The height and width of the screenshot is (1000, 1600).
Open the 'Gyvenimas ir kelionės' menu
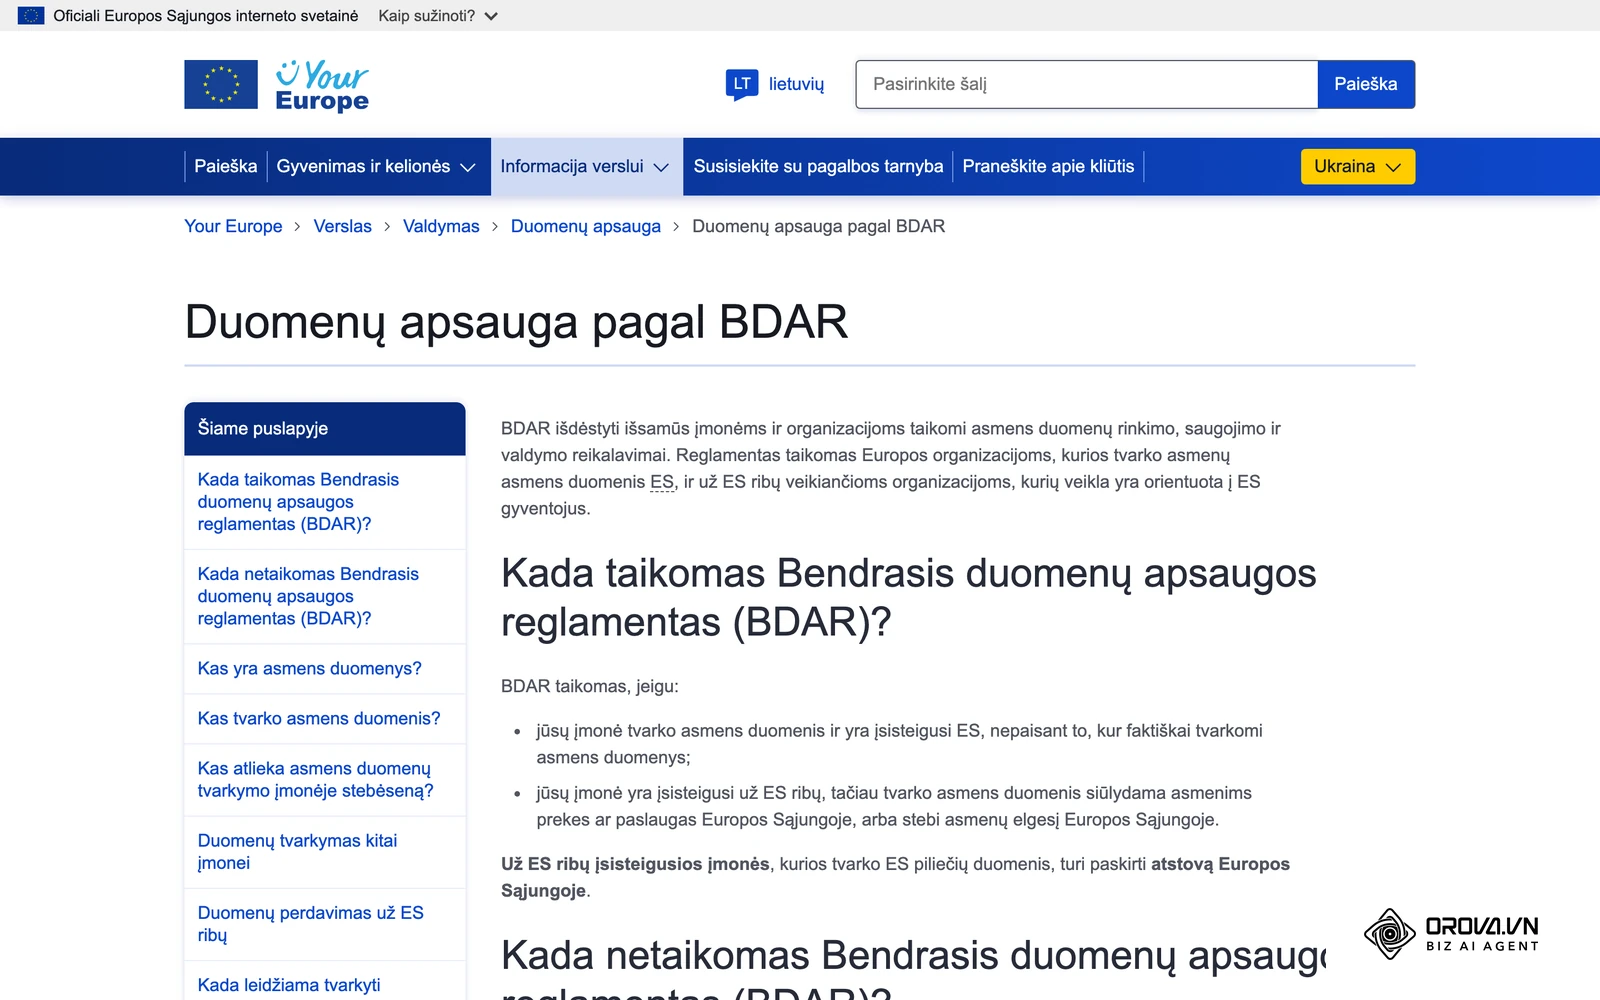pos(376,166)
